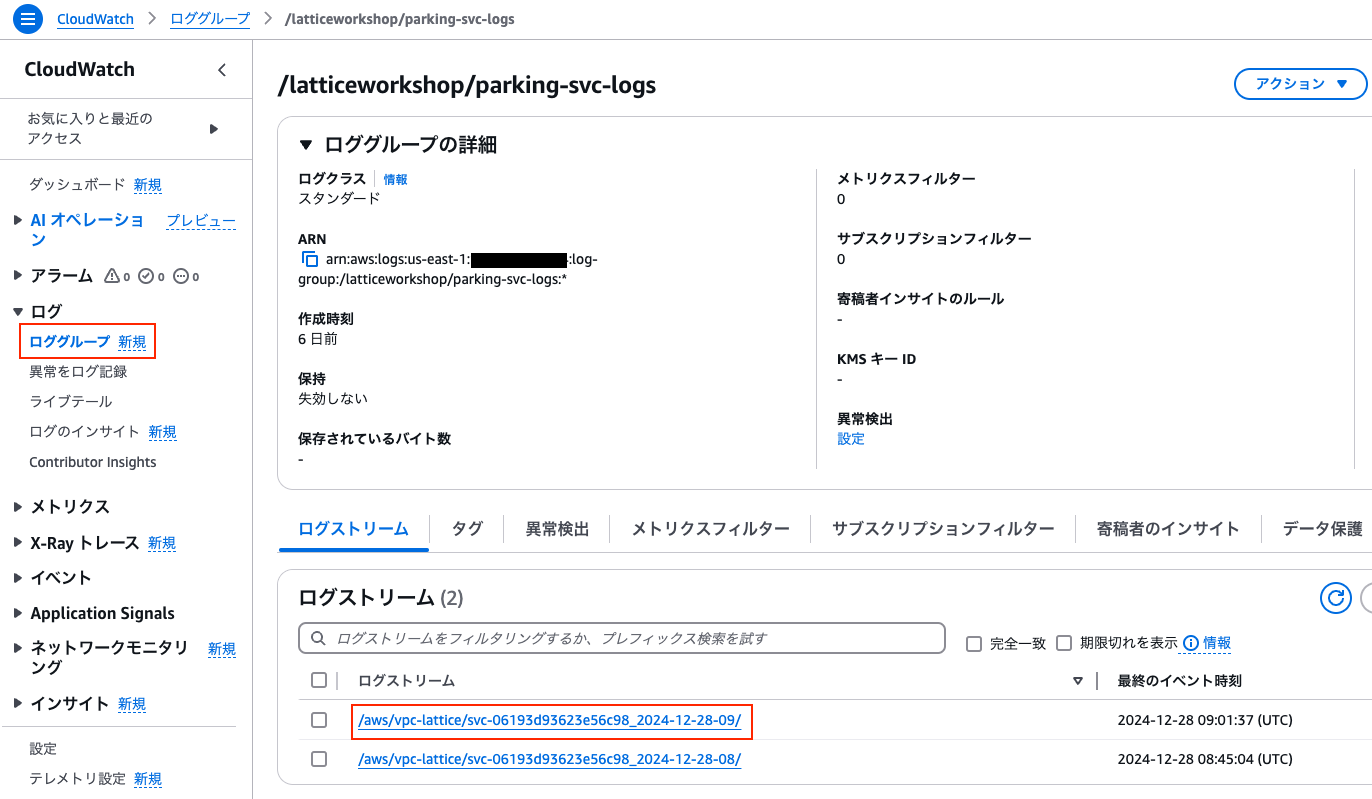
Task: Click the search magnifier in log stream filter
Action: (x=318, y=638)
